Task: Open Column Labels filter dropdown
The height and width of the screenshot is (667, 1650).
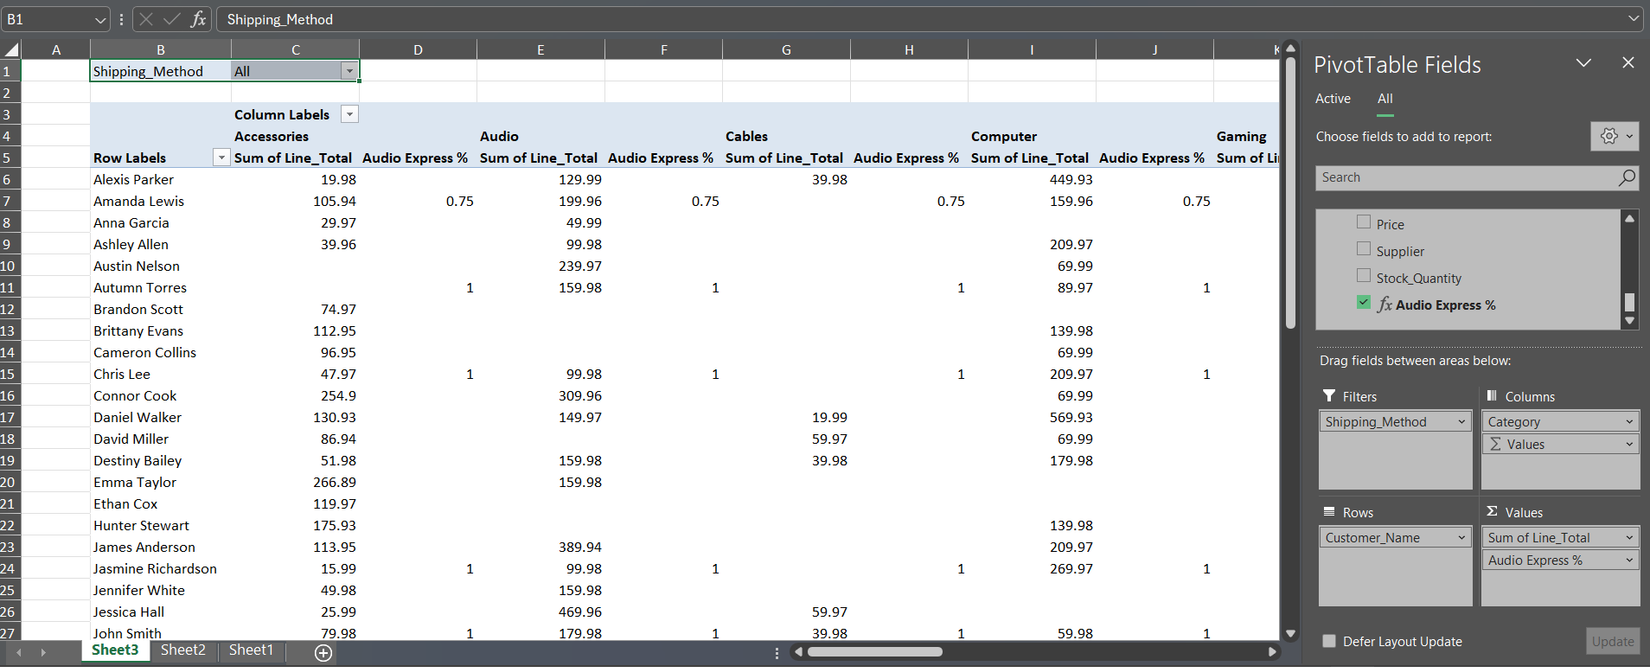Action: [x=349, y=114]
